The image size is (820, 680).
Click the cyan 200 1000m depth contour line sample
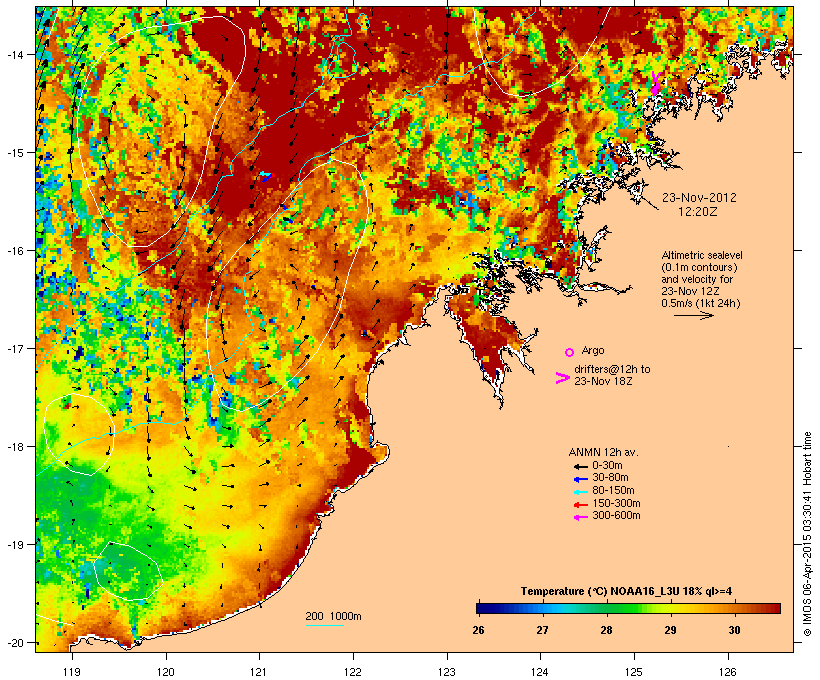click(324, 625)
